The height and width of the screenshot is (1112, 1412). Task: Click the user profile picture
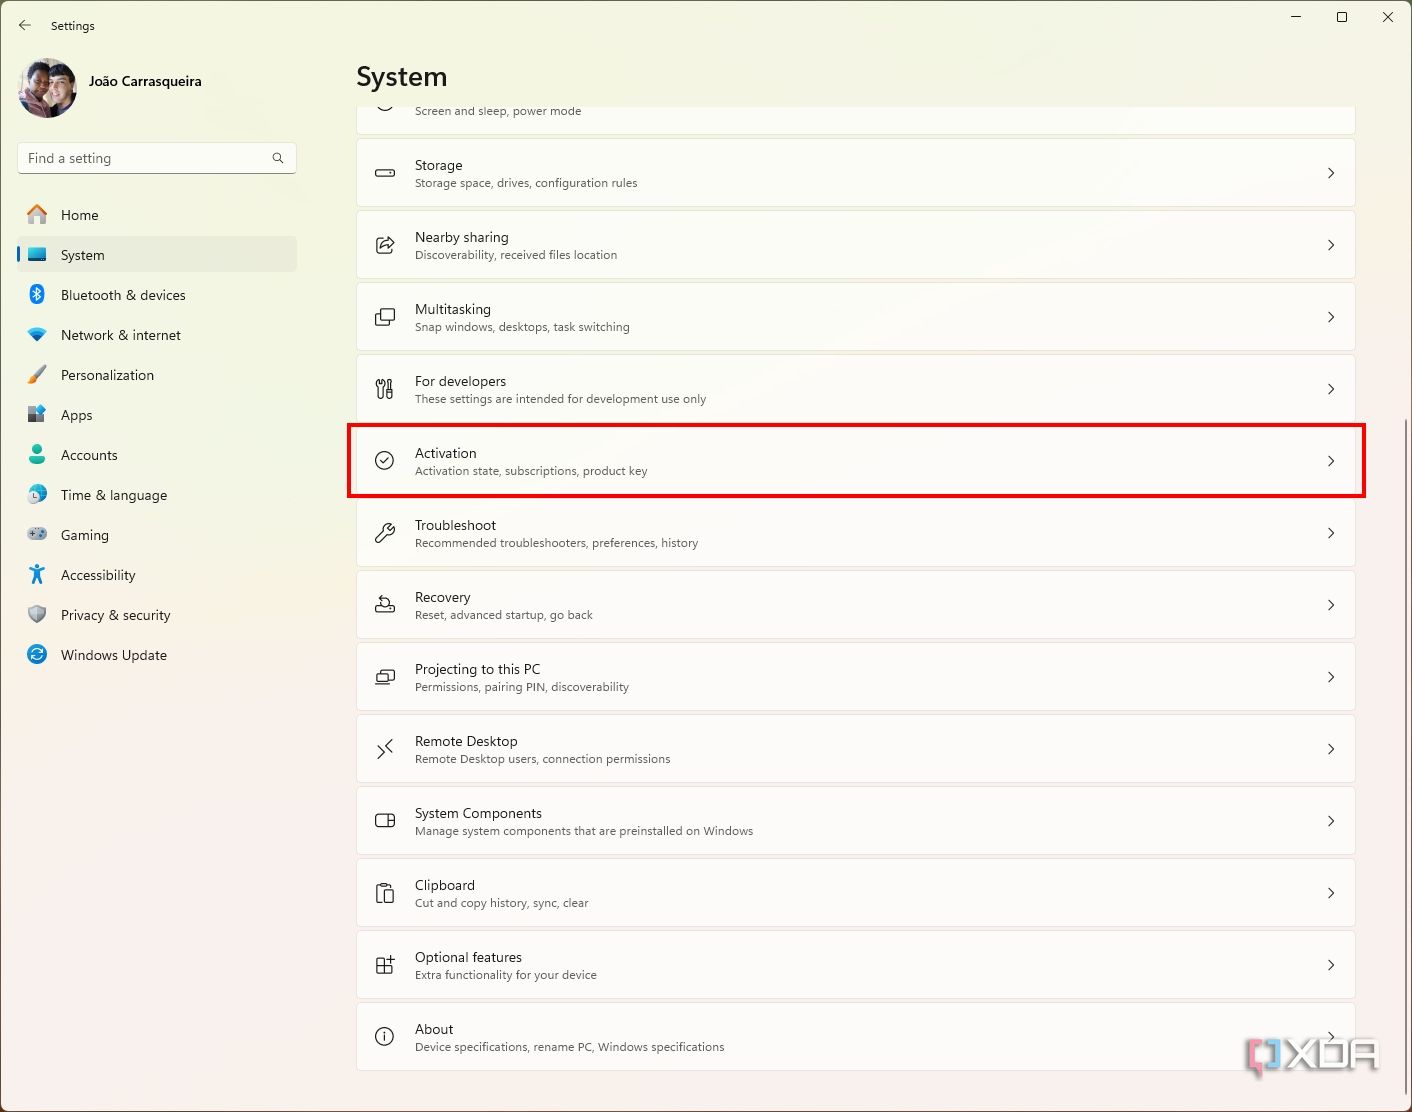pyautogui.click(x=47, y=88)
